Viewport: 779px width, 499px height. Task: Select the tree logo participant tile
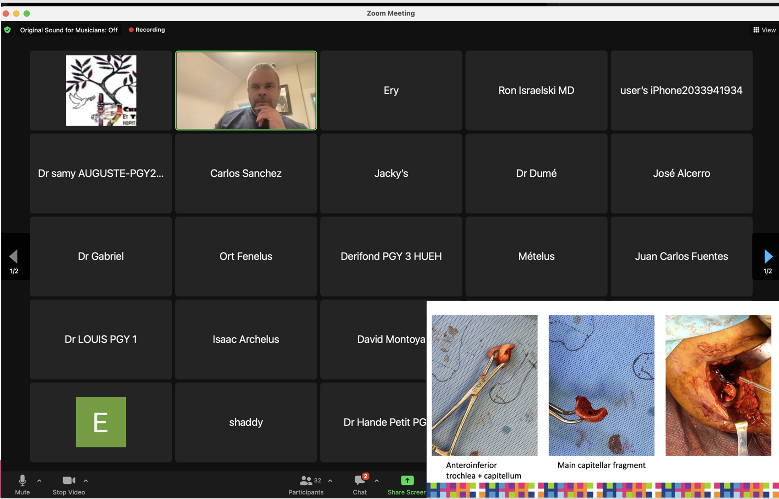point(101,90)
